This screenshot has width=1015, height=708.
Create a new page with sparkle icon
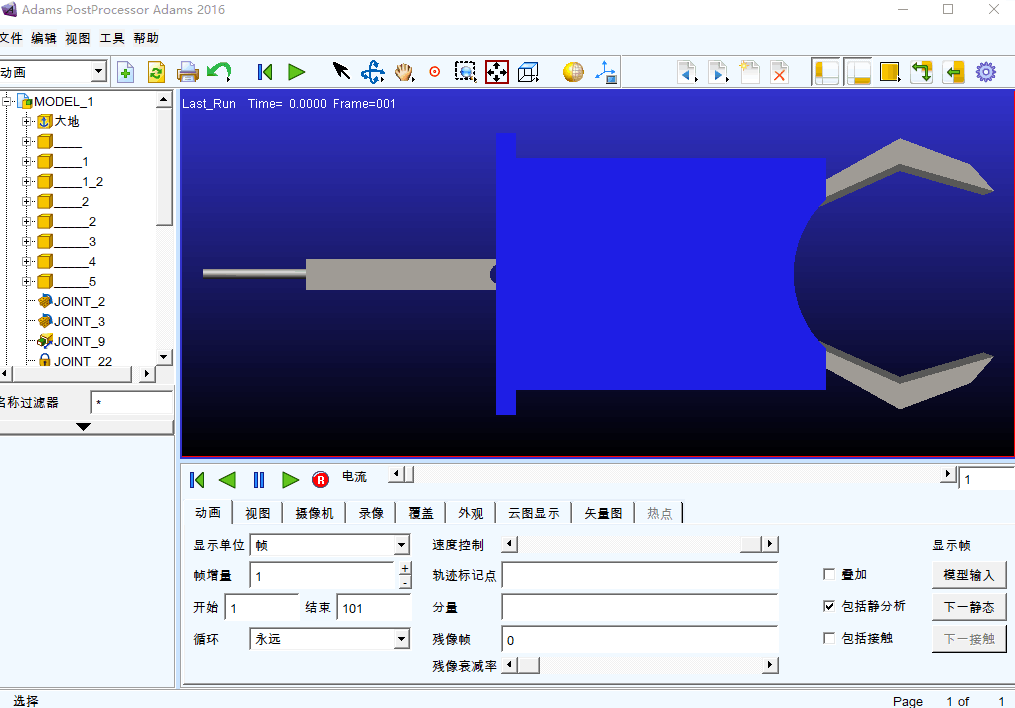tap(750, 72)
